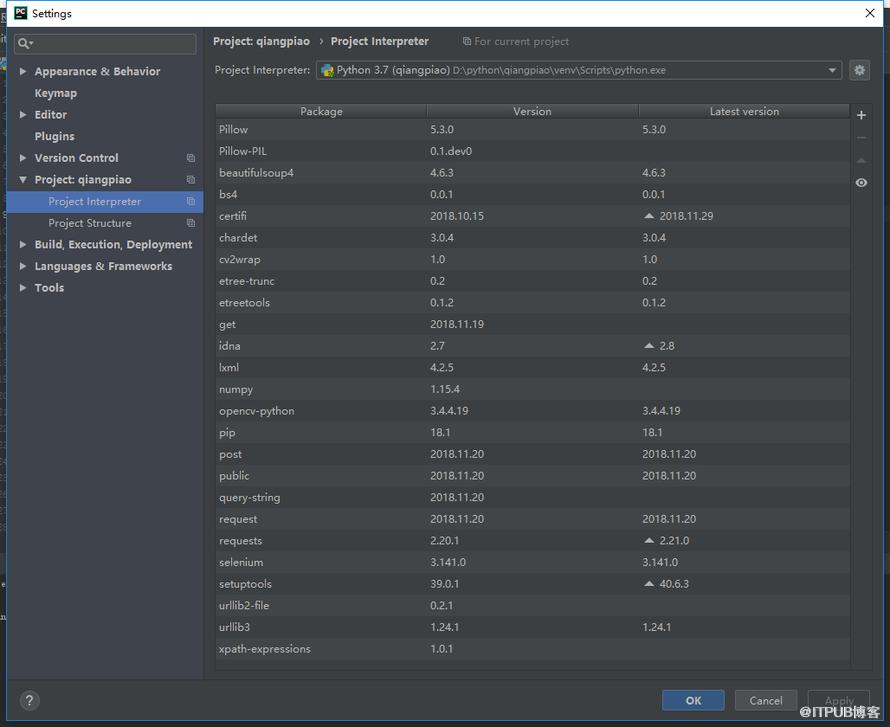Select the lxml package row
890x727 pixels.
[x=532, y=367]
